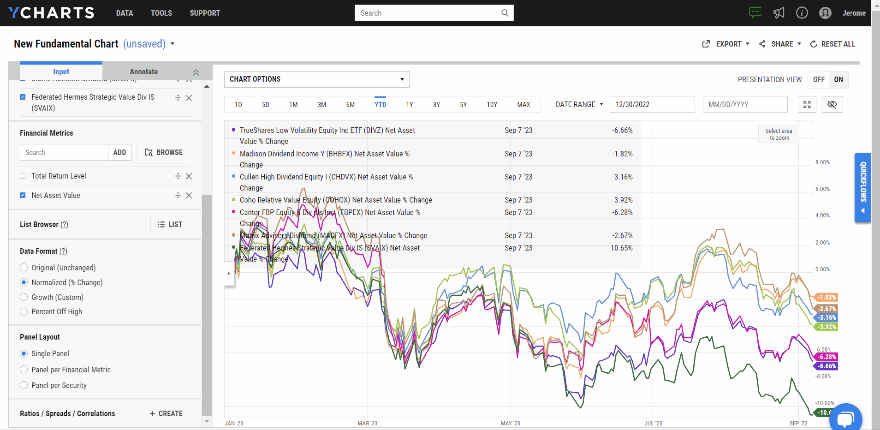Open the Support menu in top navigation
This screenshot has height=430, width=880.
pyautogui.click(x=205, y=13)
